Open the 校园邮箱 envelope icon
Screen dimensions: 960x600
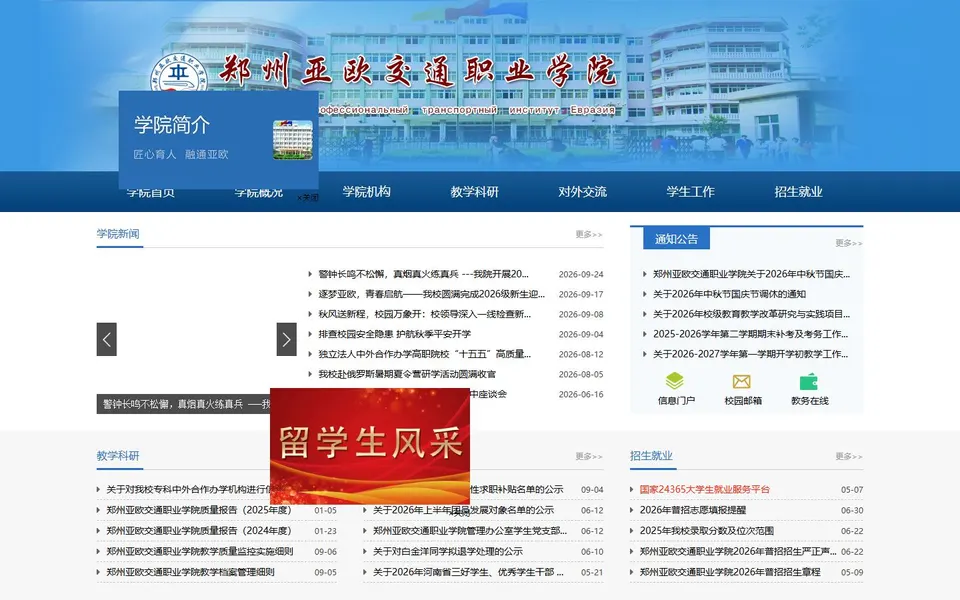pos(741,381)
